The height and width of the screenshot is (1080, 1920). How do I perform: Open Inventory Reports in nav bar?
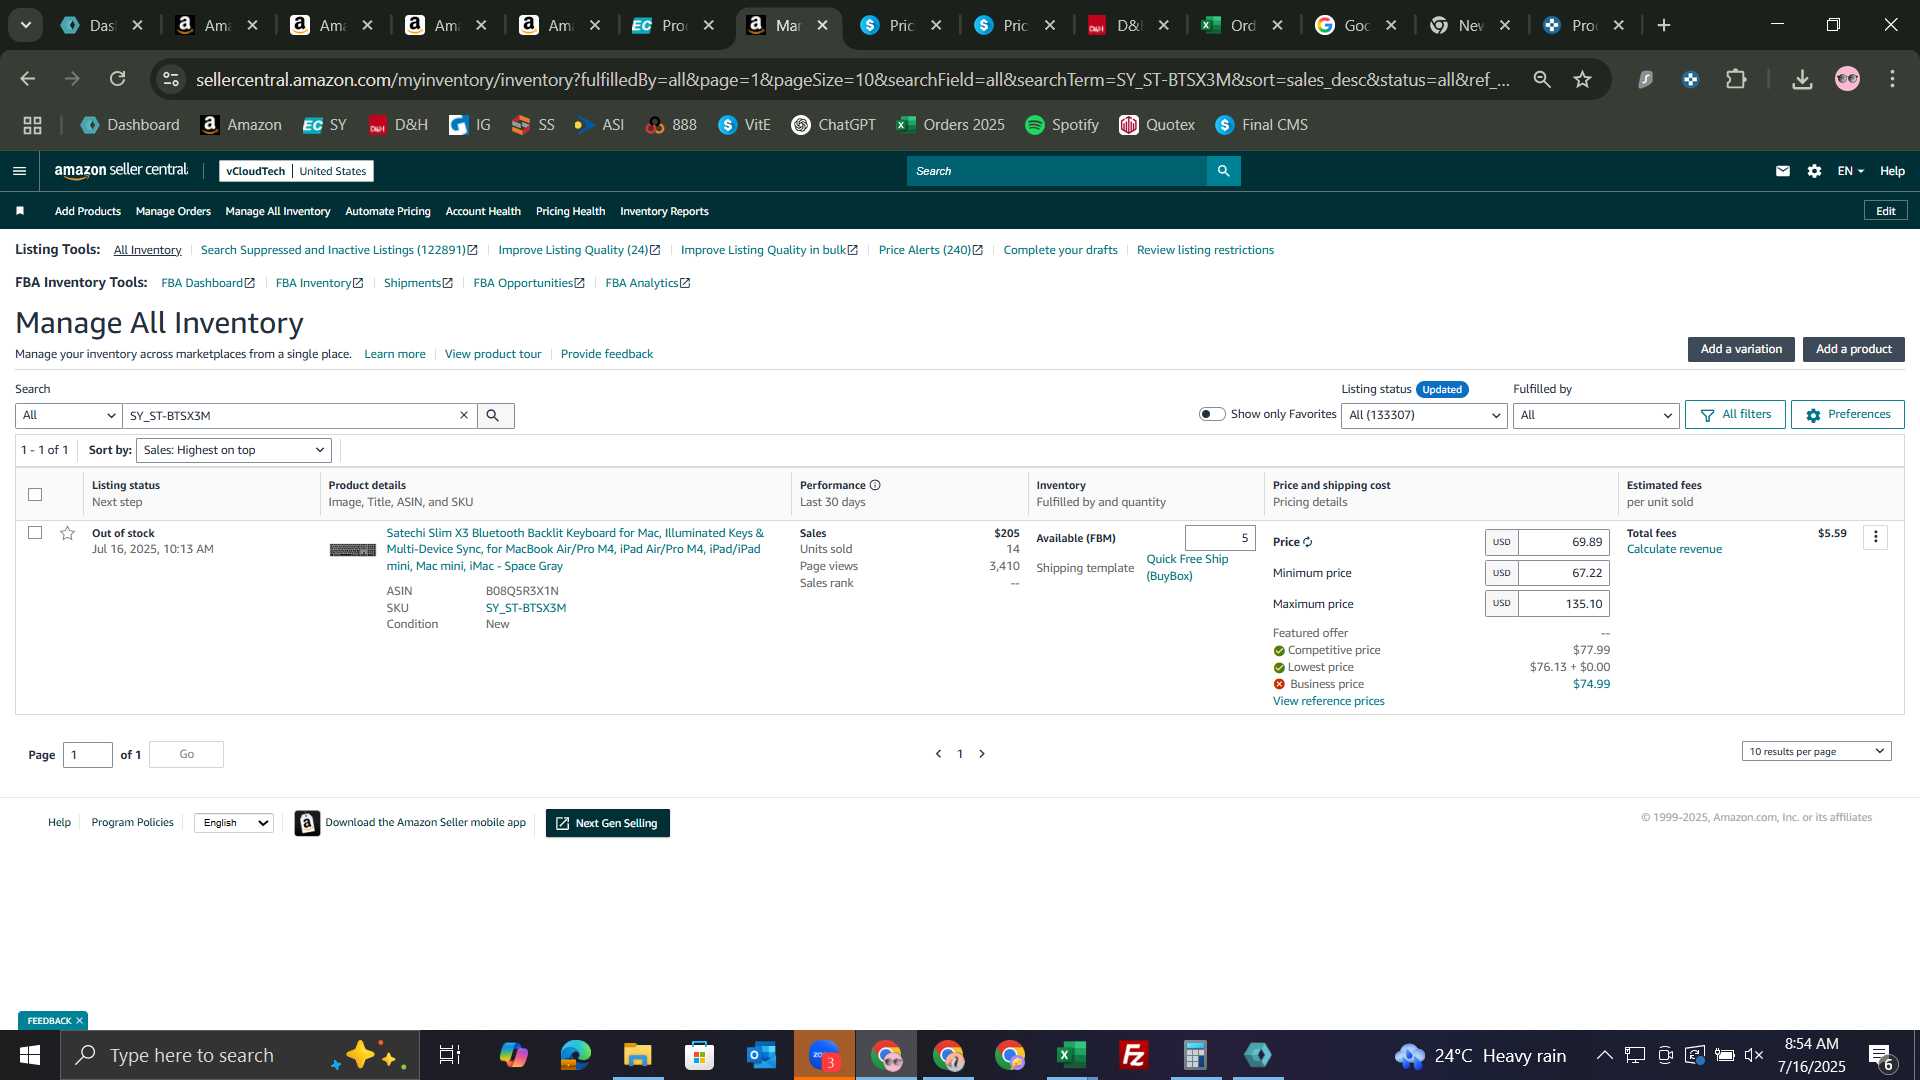click(664, 211)
